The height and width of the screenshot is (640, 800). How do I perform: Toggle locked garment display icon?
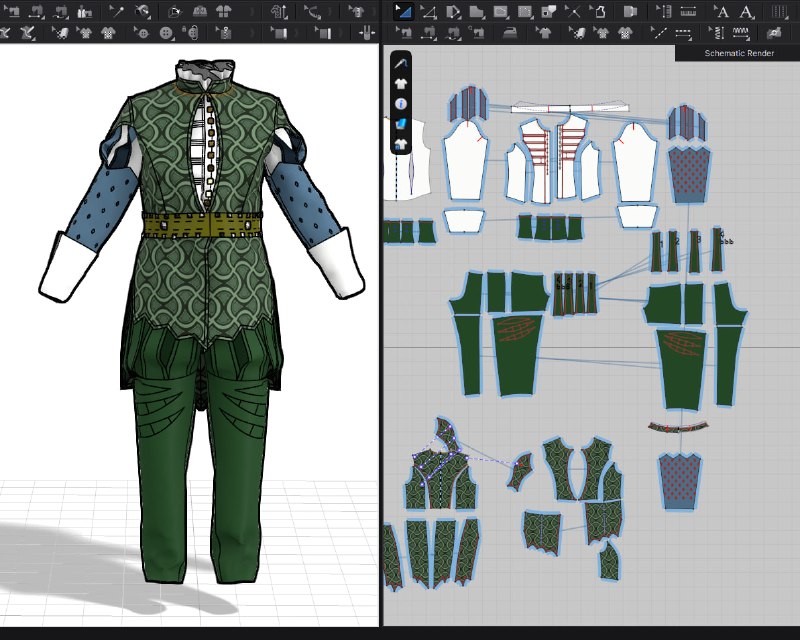401,144
